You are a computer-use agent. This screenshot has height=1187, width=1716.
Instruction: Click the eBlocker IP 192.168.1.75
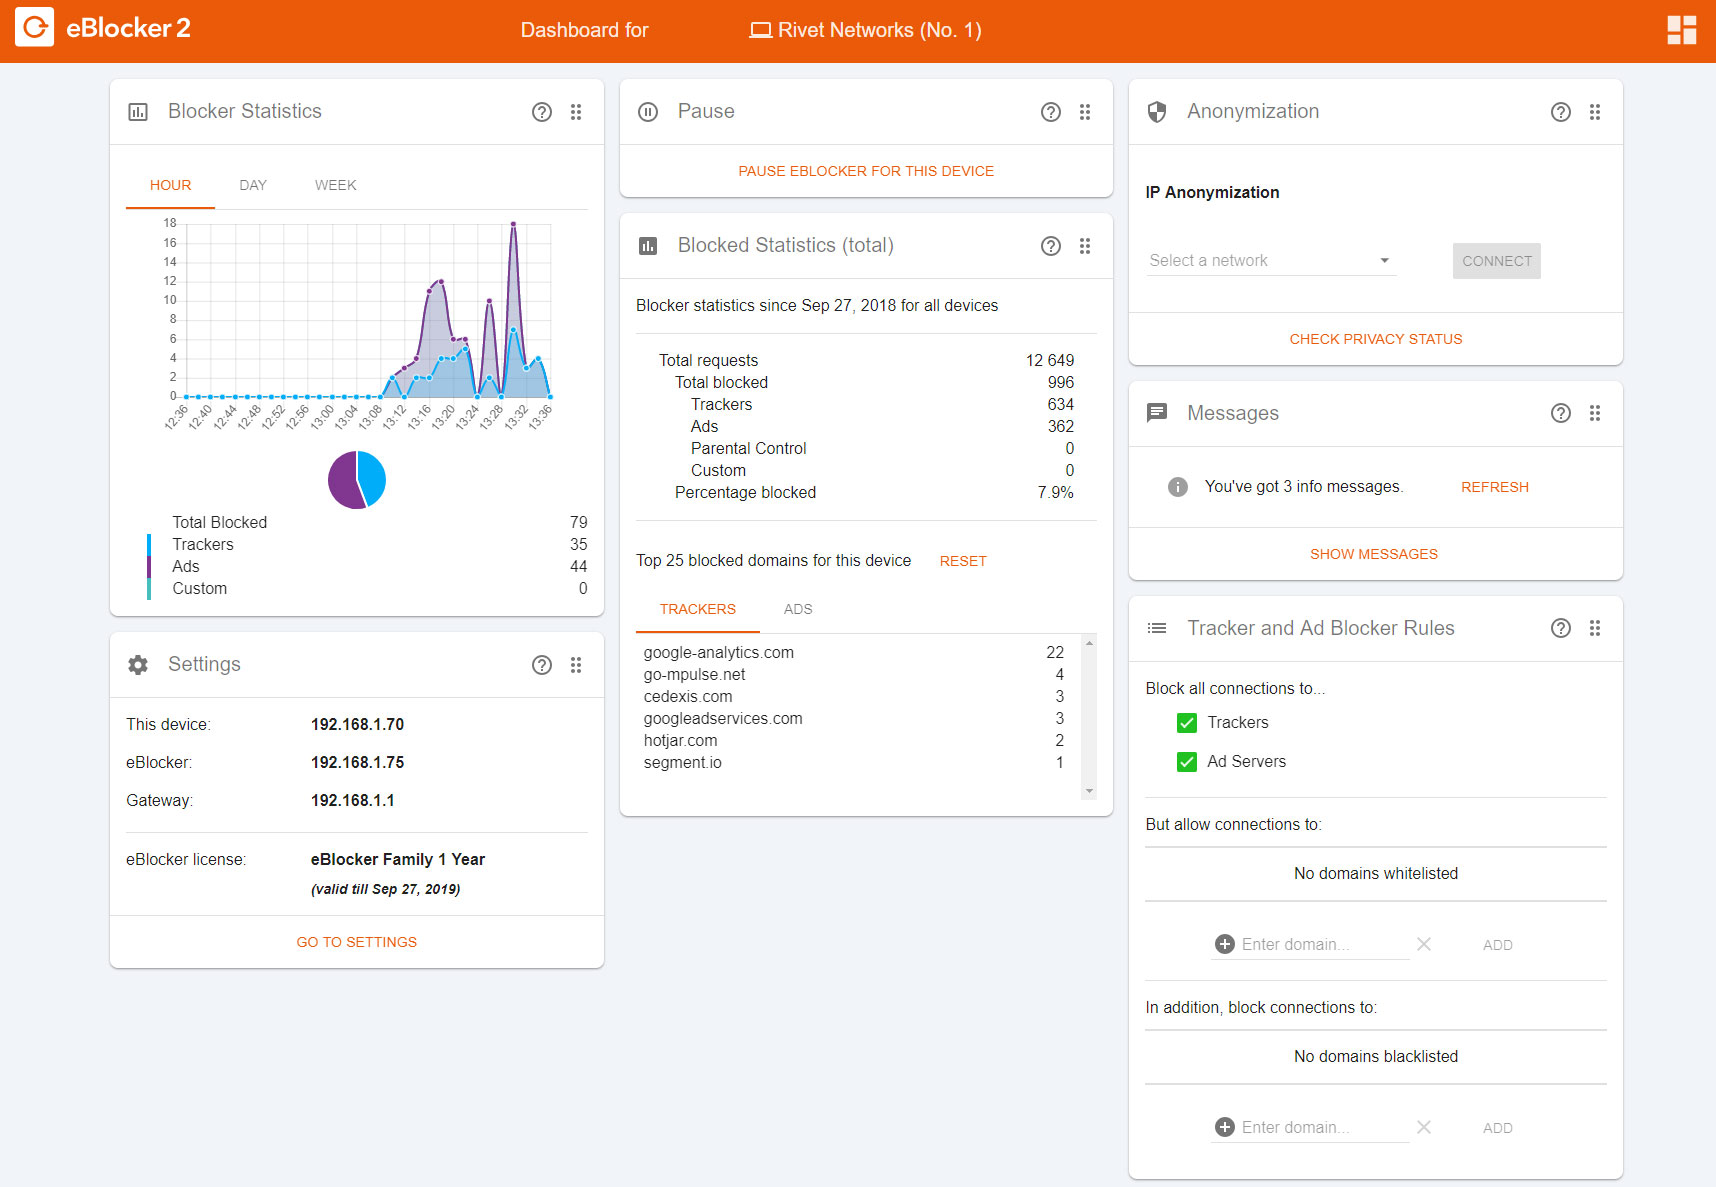pyautogui.click(x=357, y=762)
